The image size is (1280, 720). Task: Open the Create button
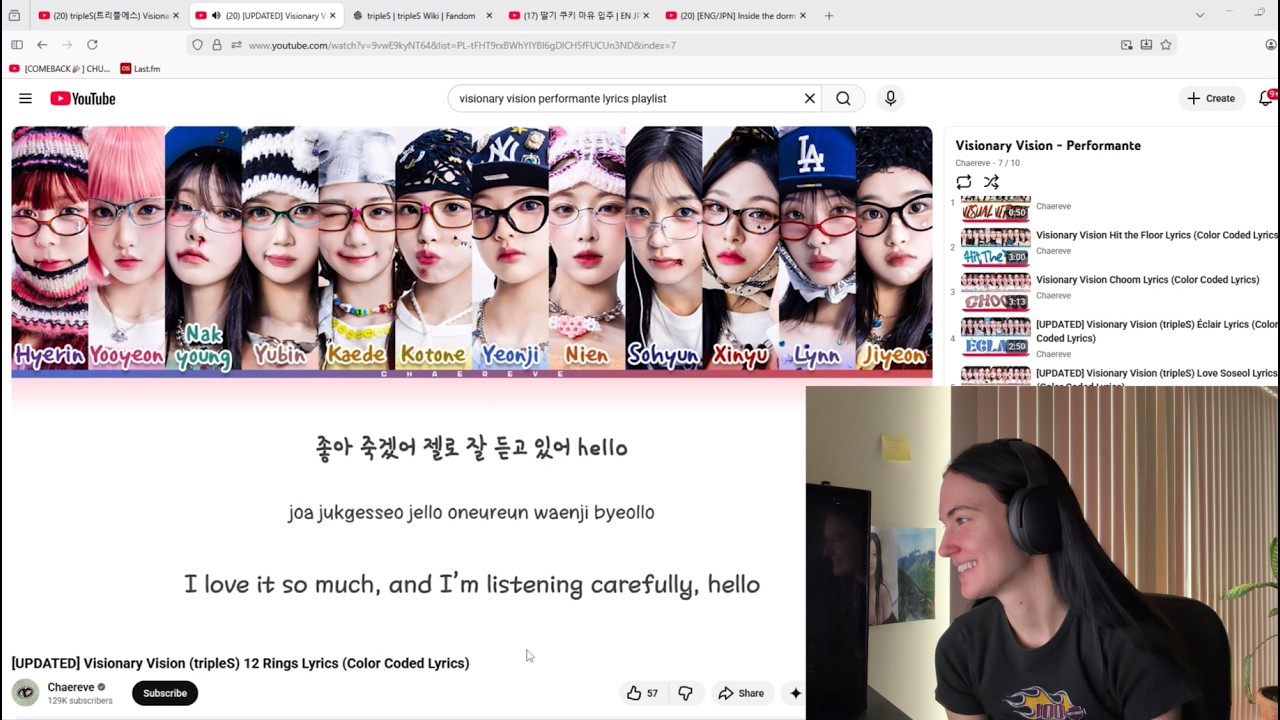(1211, 98)
